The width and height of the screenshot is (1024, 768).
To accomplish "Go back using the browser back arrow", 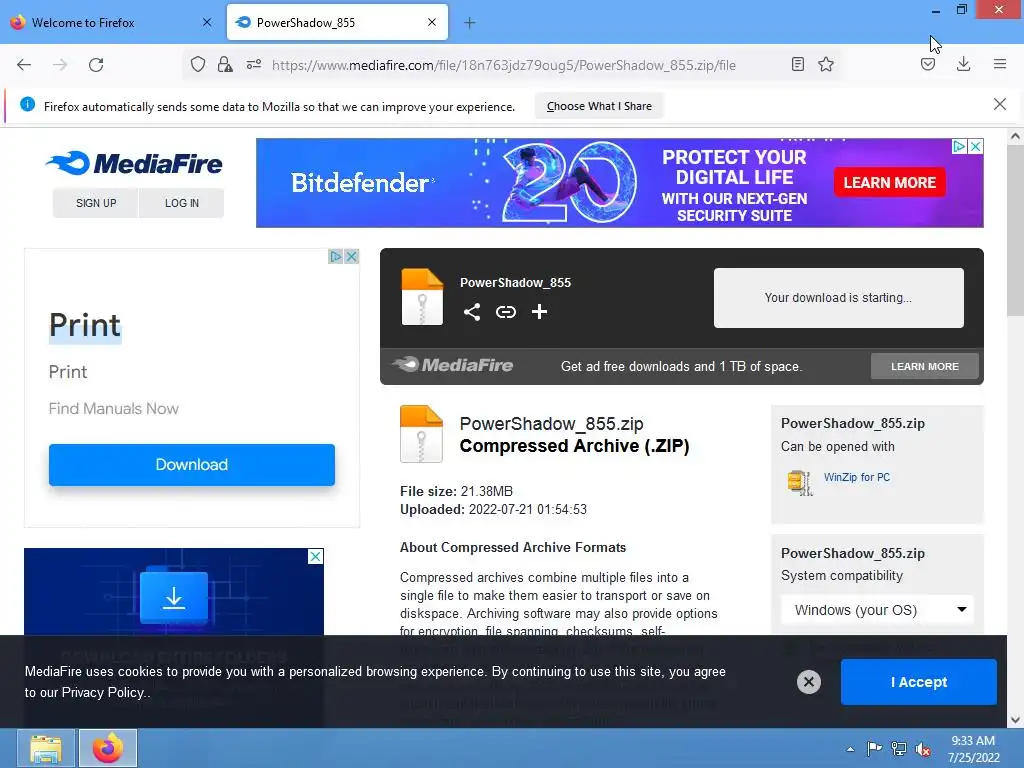I will point(24,65).
